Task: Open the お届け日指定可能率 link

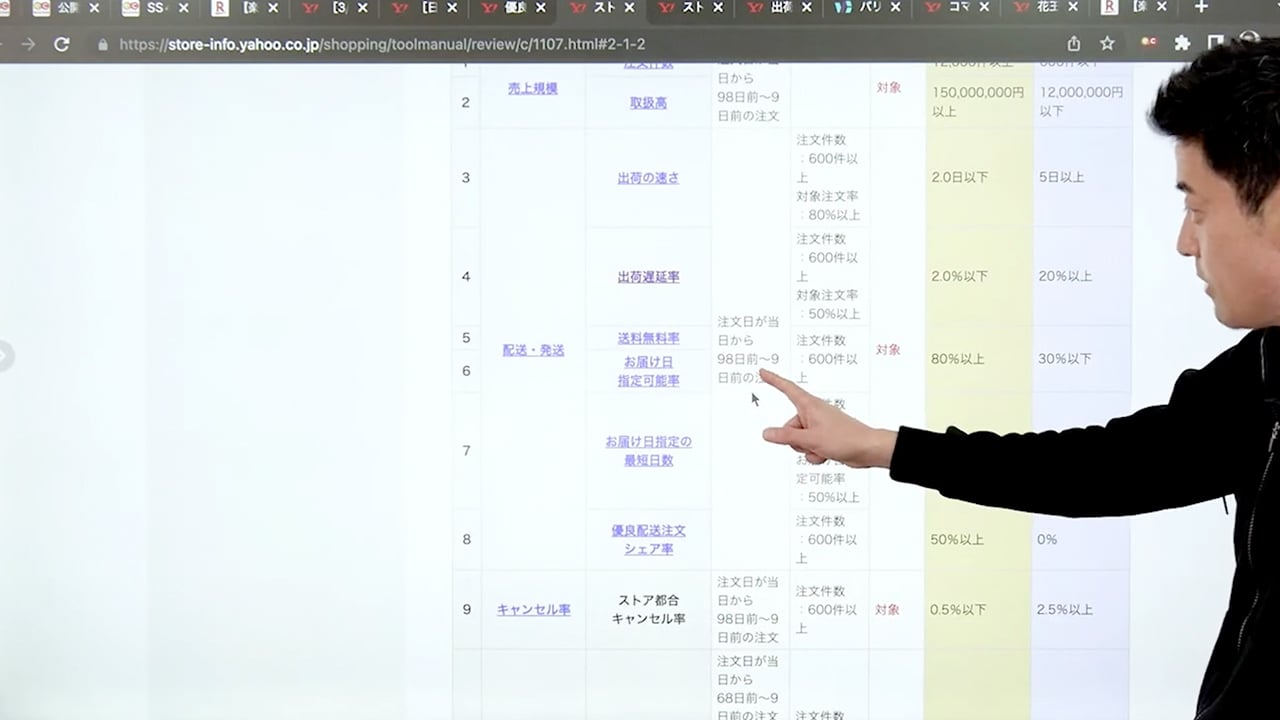Action: point(649,371)
